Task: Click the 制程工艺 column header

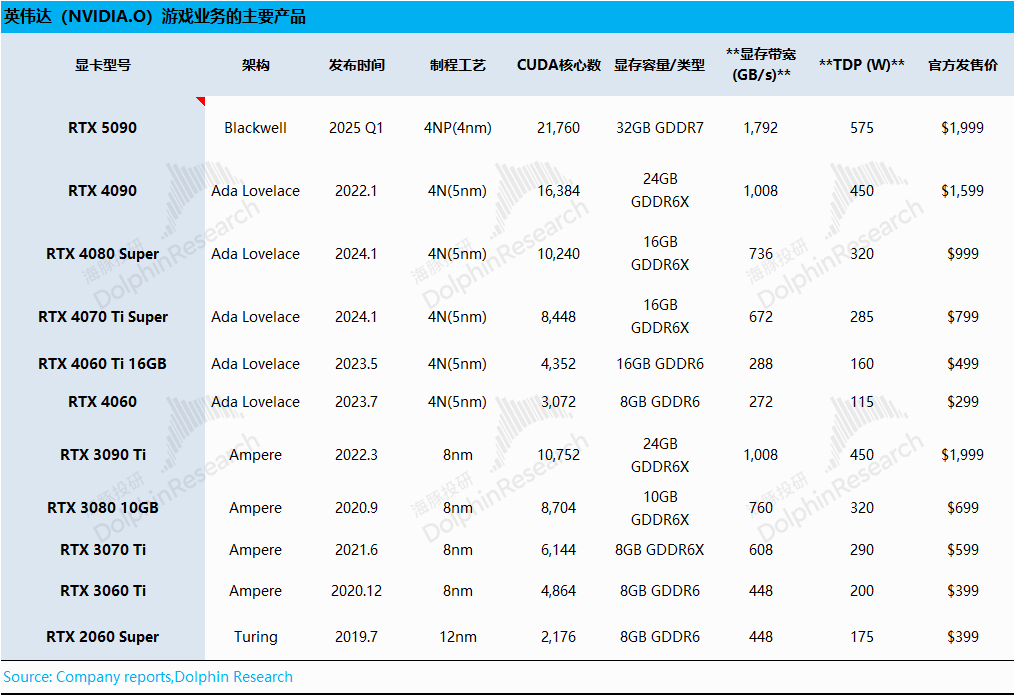Action: 458,65
